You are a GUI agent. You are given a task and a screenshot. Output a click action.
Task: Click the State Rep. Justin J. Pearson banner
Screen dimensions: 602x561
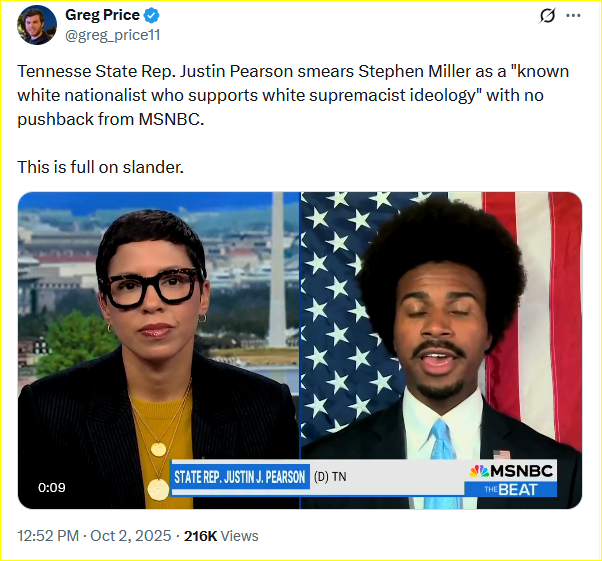coord(240,477)
